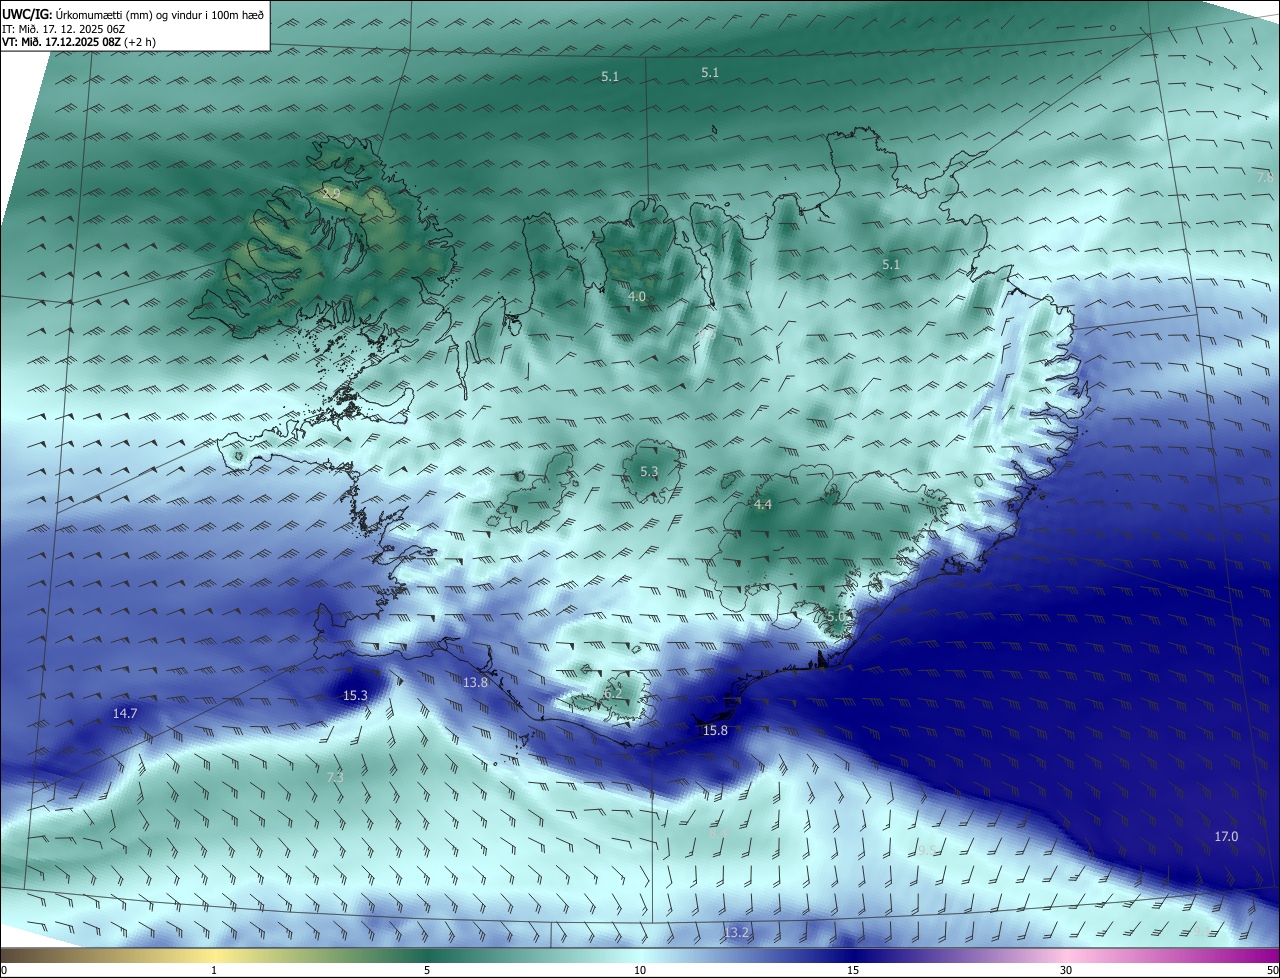Click the 4.4 value label on the large glacier
1280x978 pixels.
pyautogui.click(x=763, y=505)
